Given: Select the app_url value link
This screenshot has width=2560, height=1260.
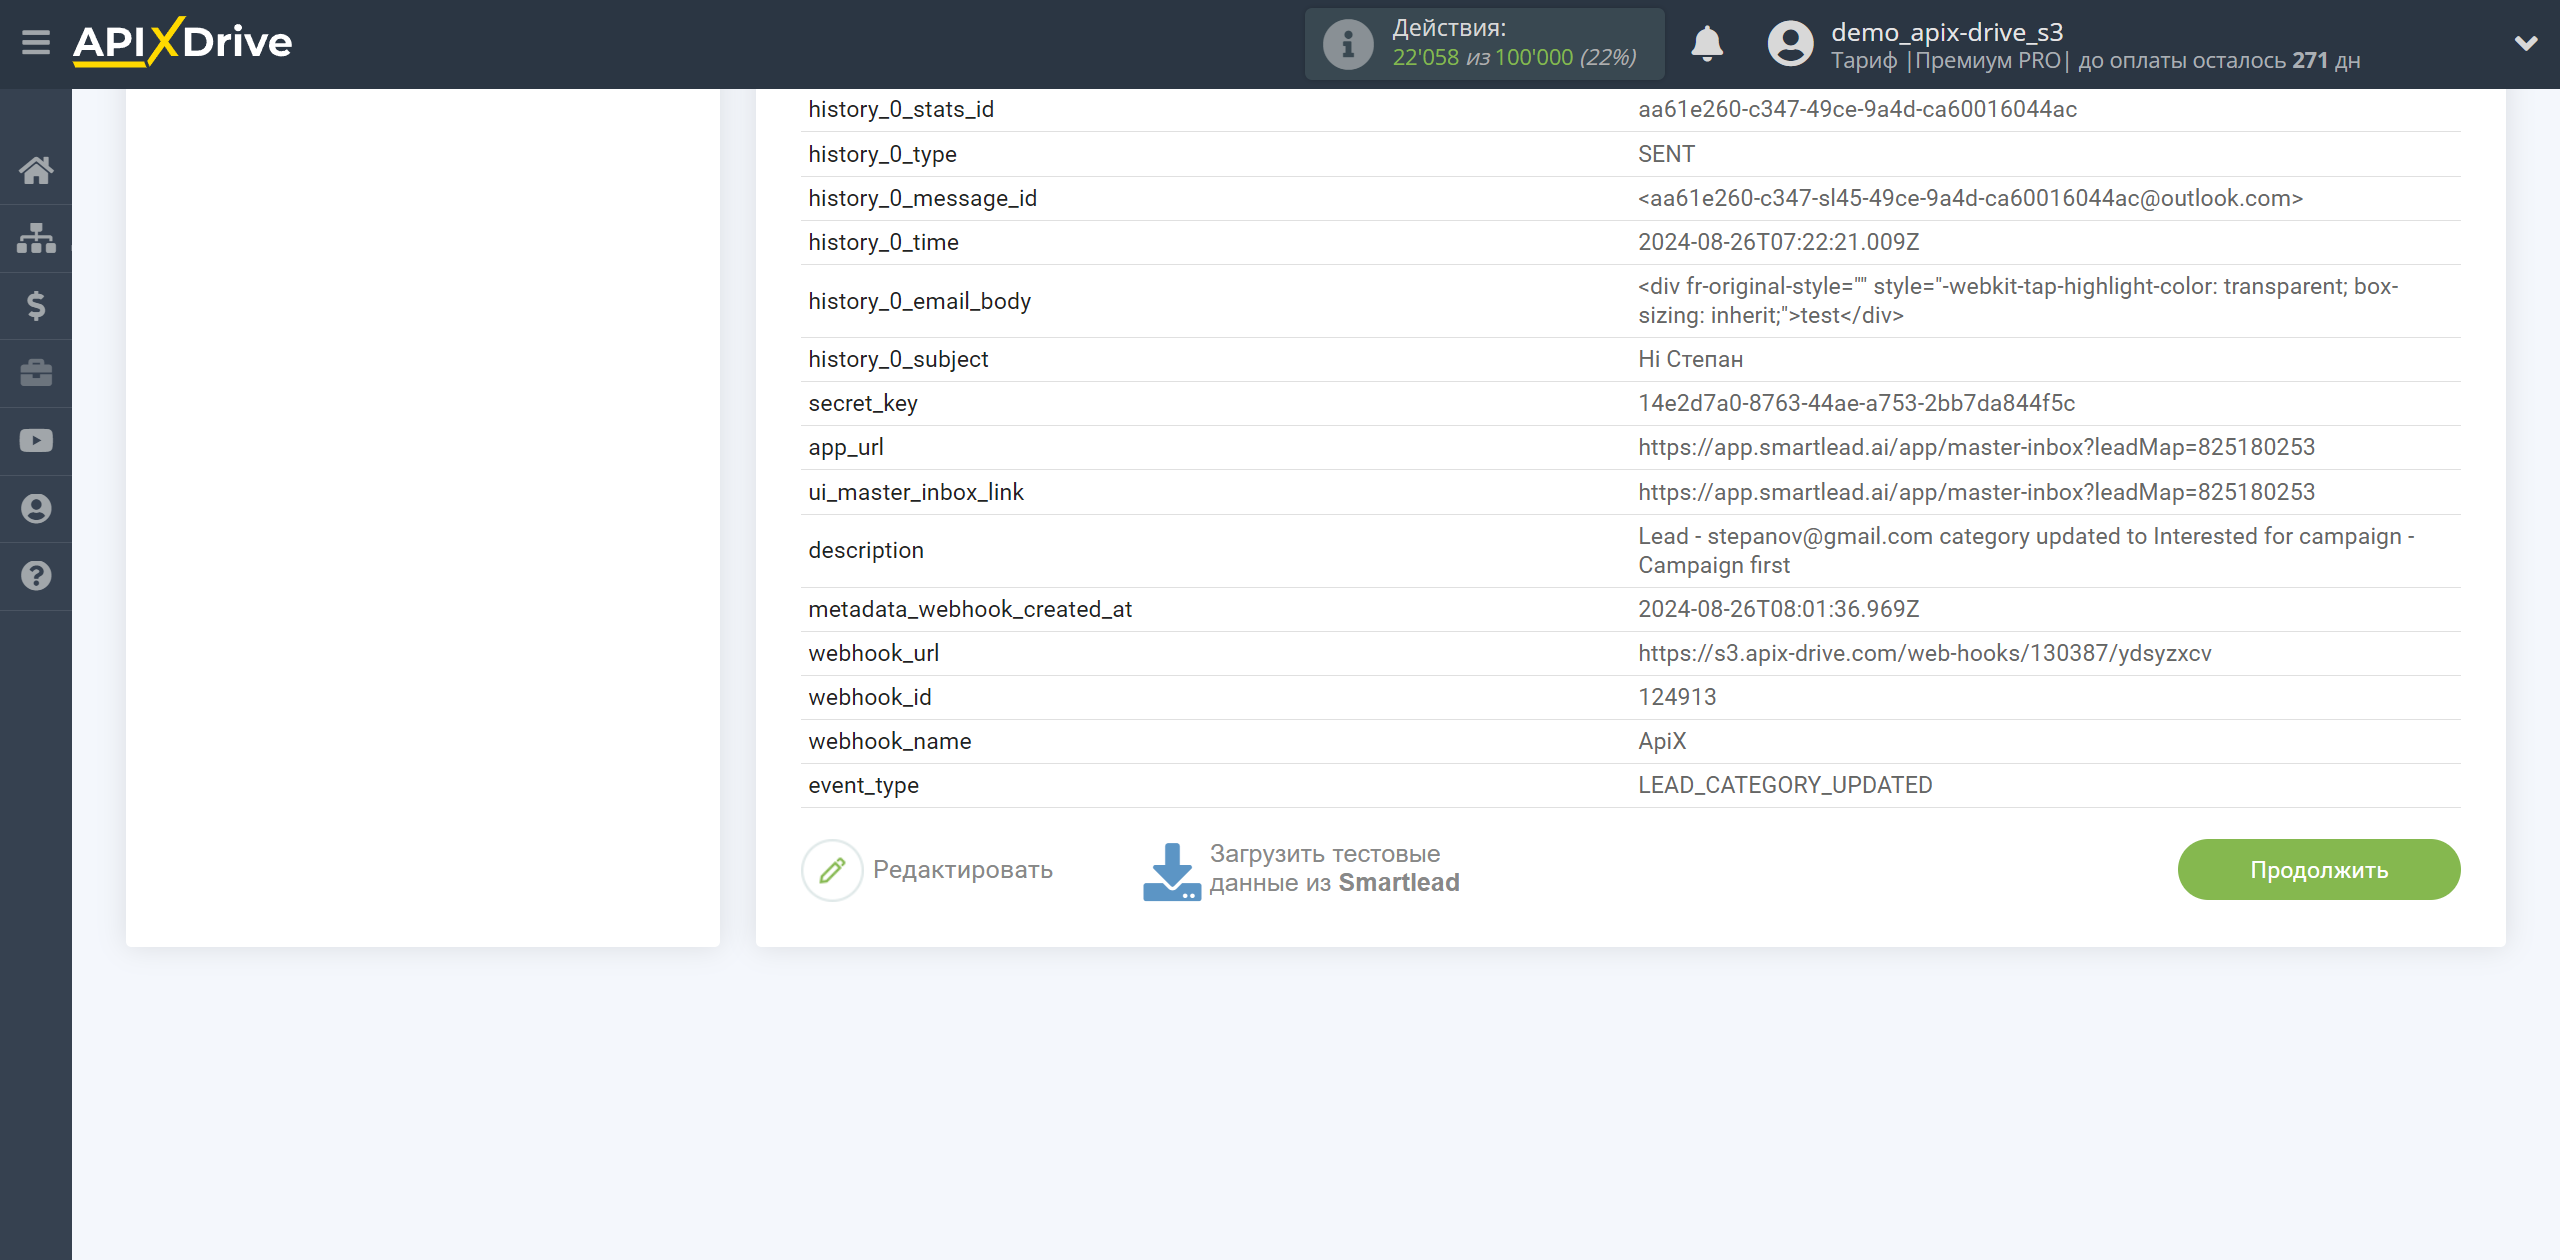Looking at the screenshot, I should coord(1976,448).
